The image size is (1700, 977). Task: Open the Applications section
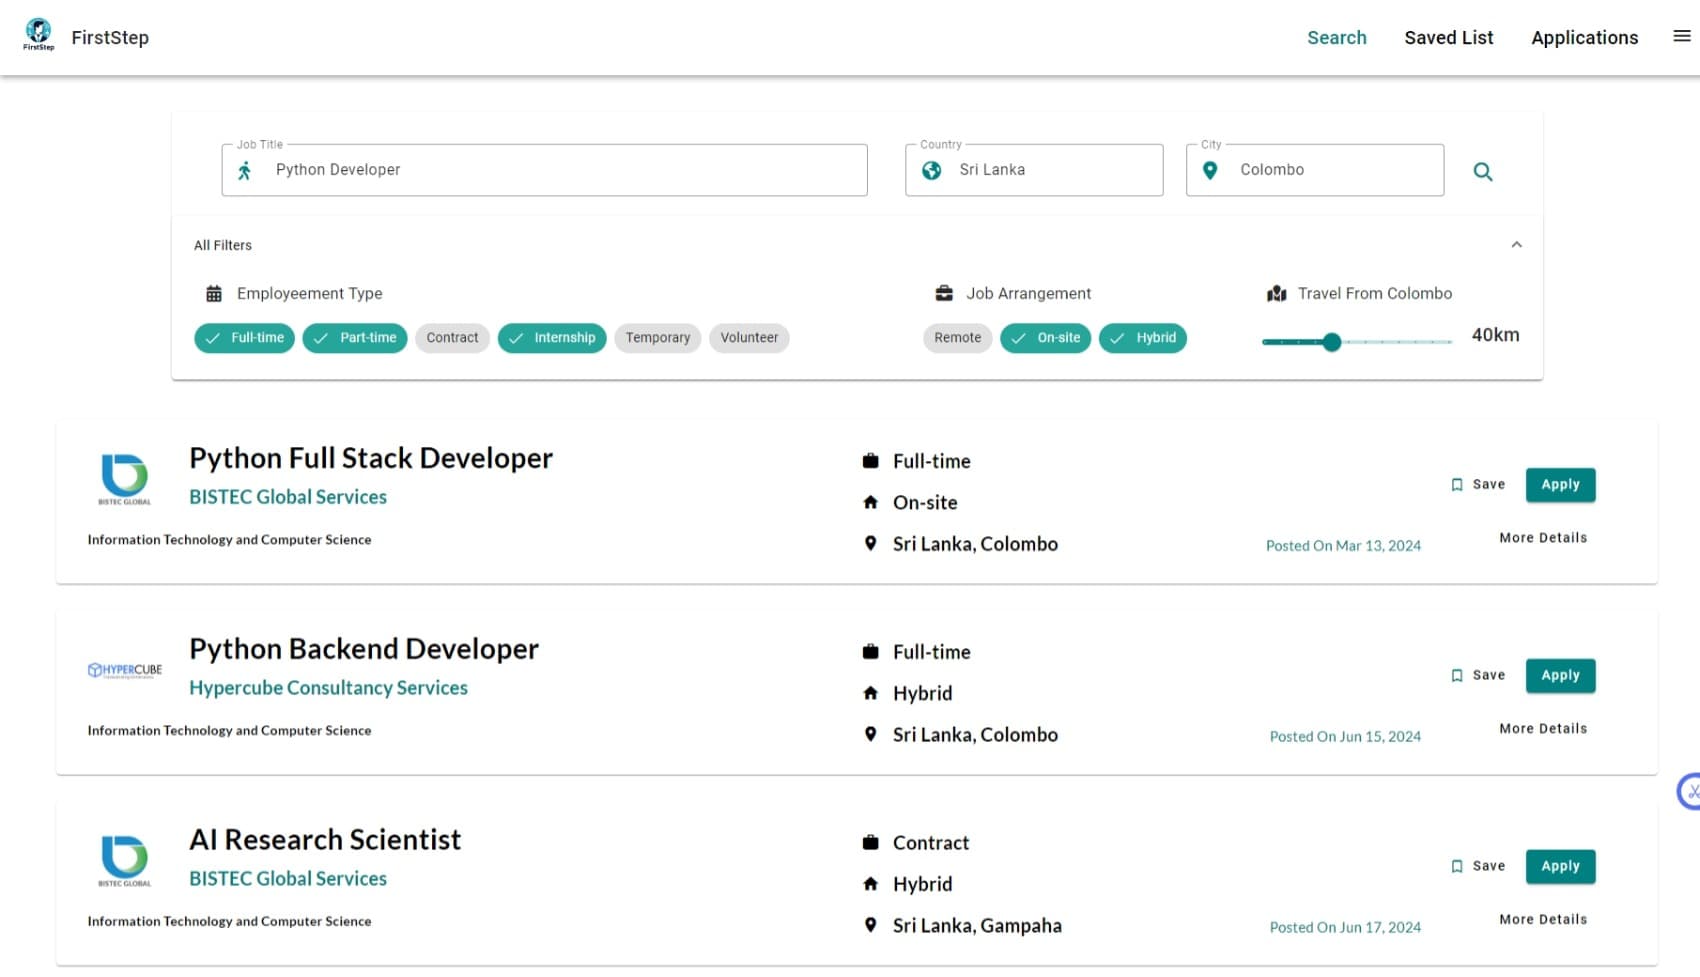[x=1584, y=37]
